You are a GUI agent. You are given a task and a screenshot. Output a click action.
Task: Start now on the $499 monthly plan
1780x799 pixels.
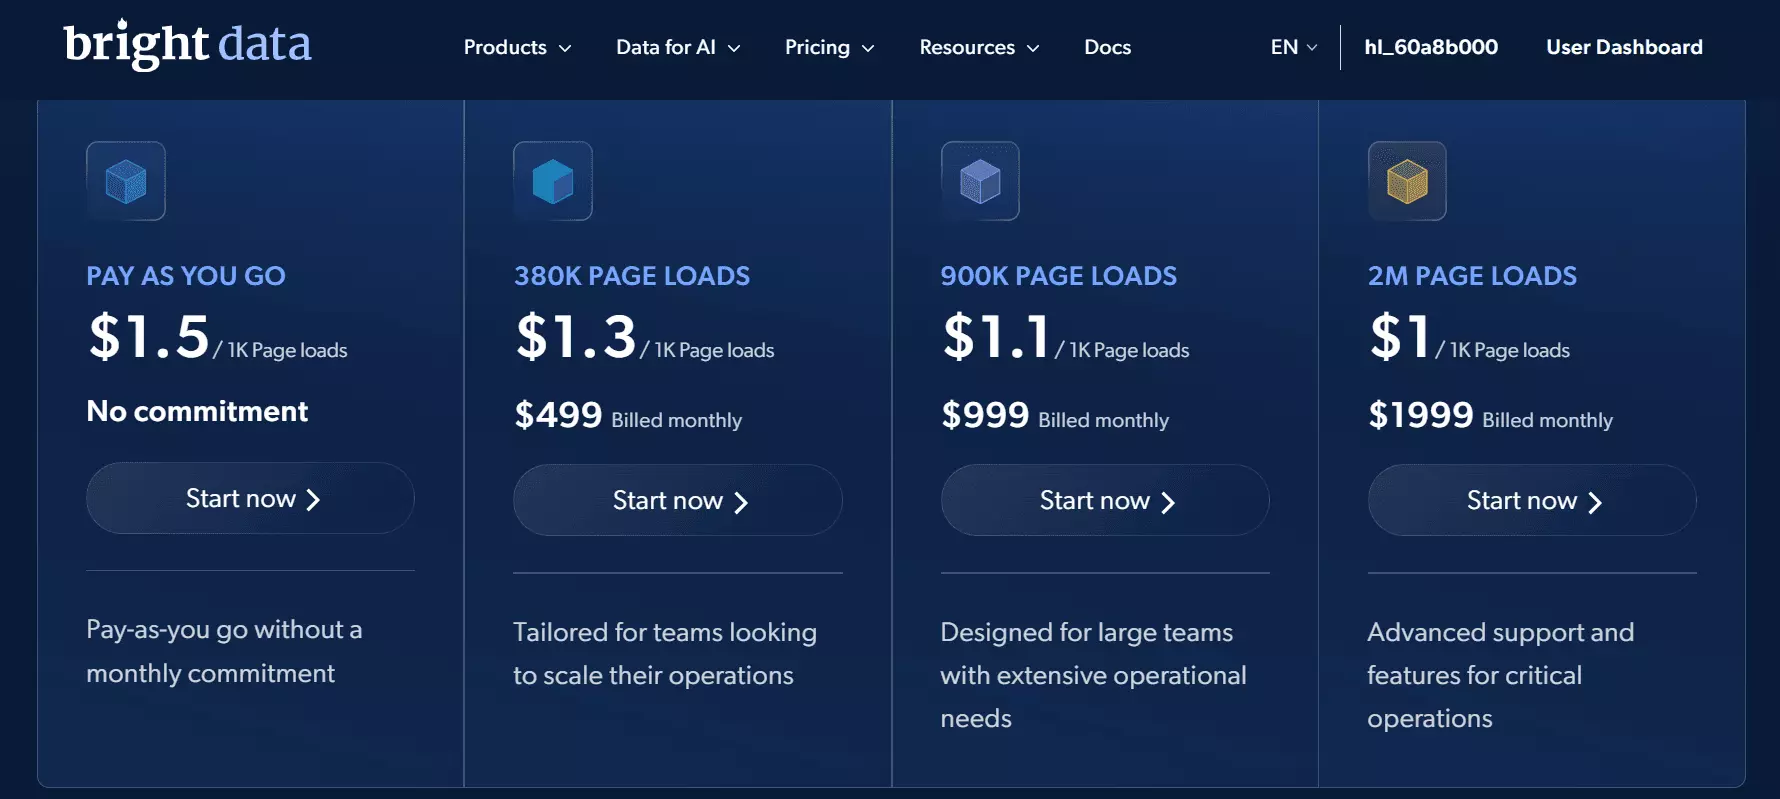(677, 500)
